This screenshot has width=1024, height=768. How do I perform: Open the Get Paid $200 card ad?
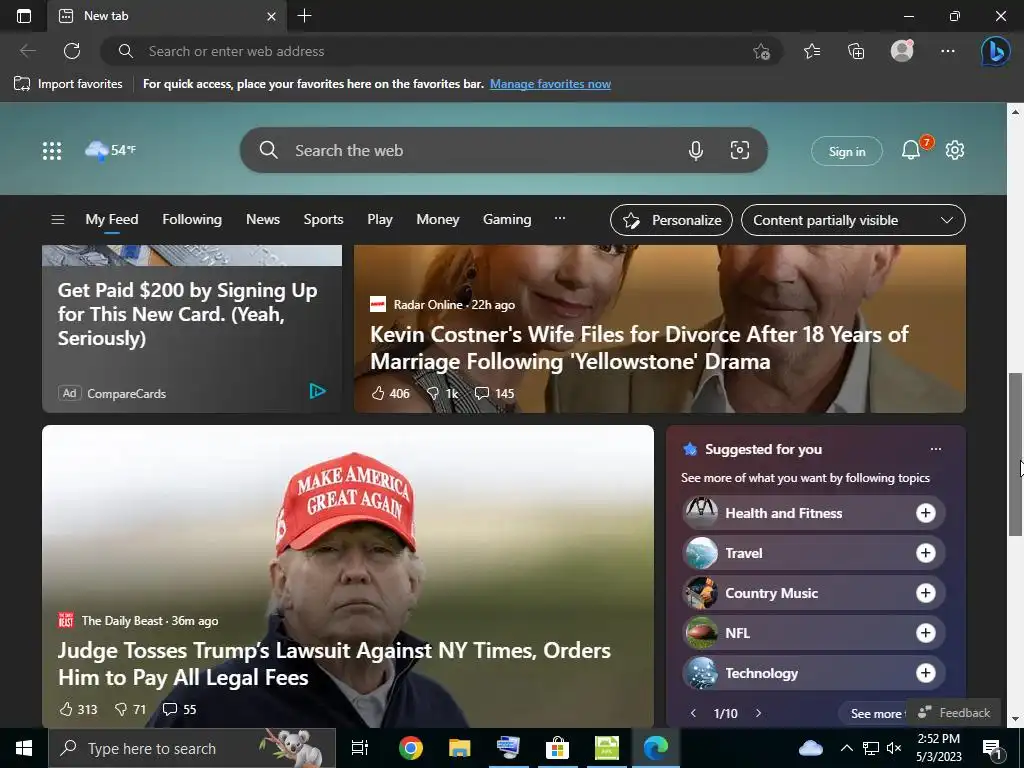187,314
